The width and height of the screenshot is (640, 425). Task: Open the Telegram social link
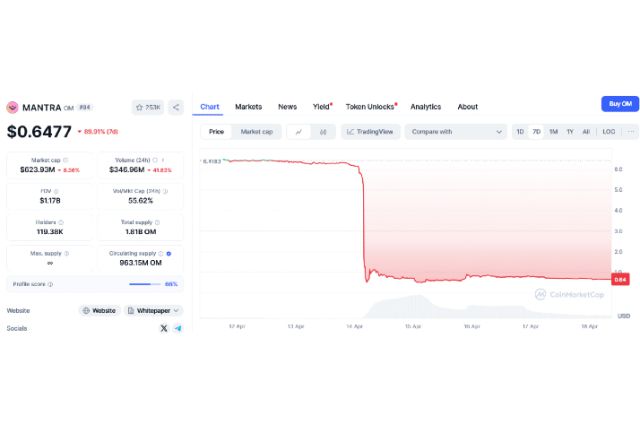(x=178, y=328)
